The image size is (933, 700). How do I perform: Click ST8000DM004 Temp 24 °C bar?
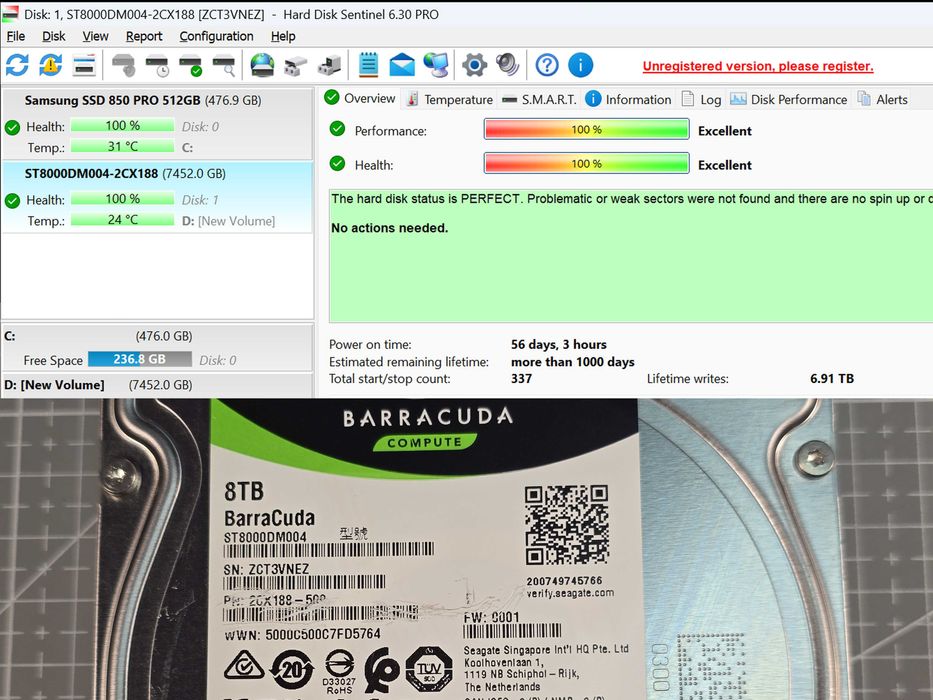123,220
